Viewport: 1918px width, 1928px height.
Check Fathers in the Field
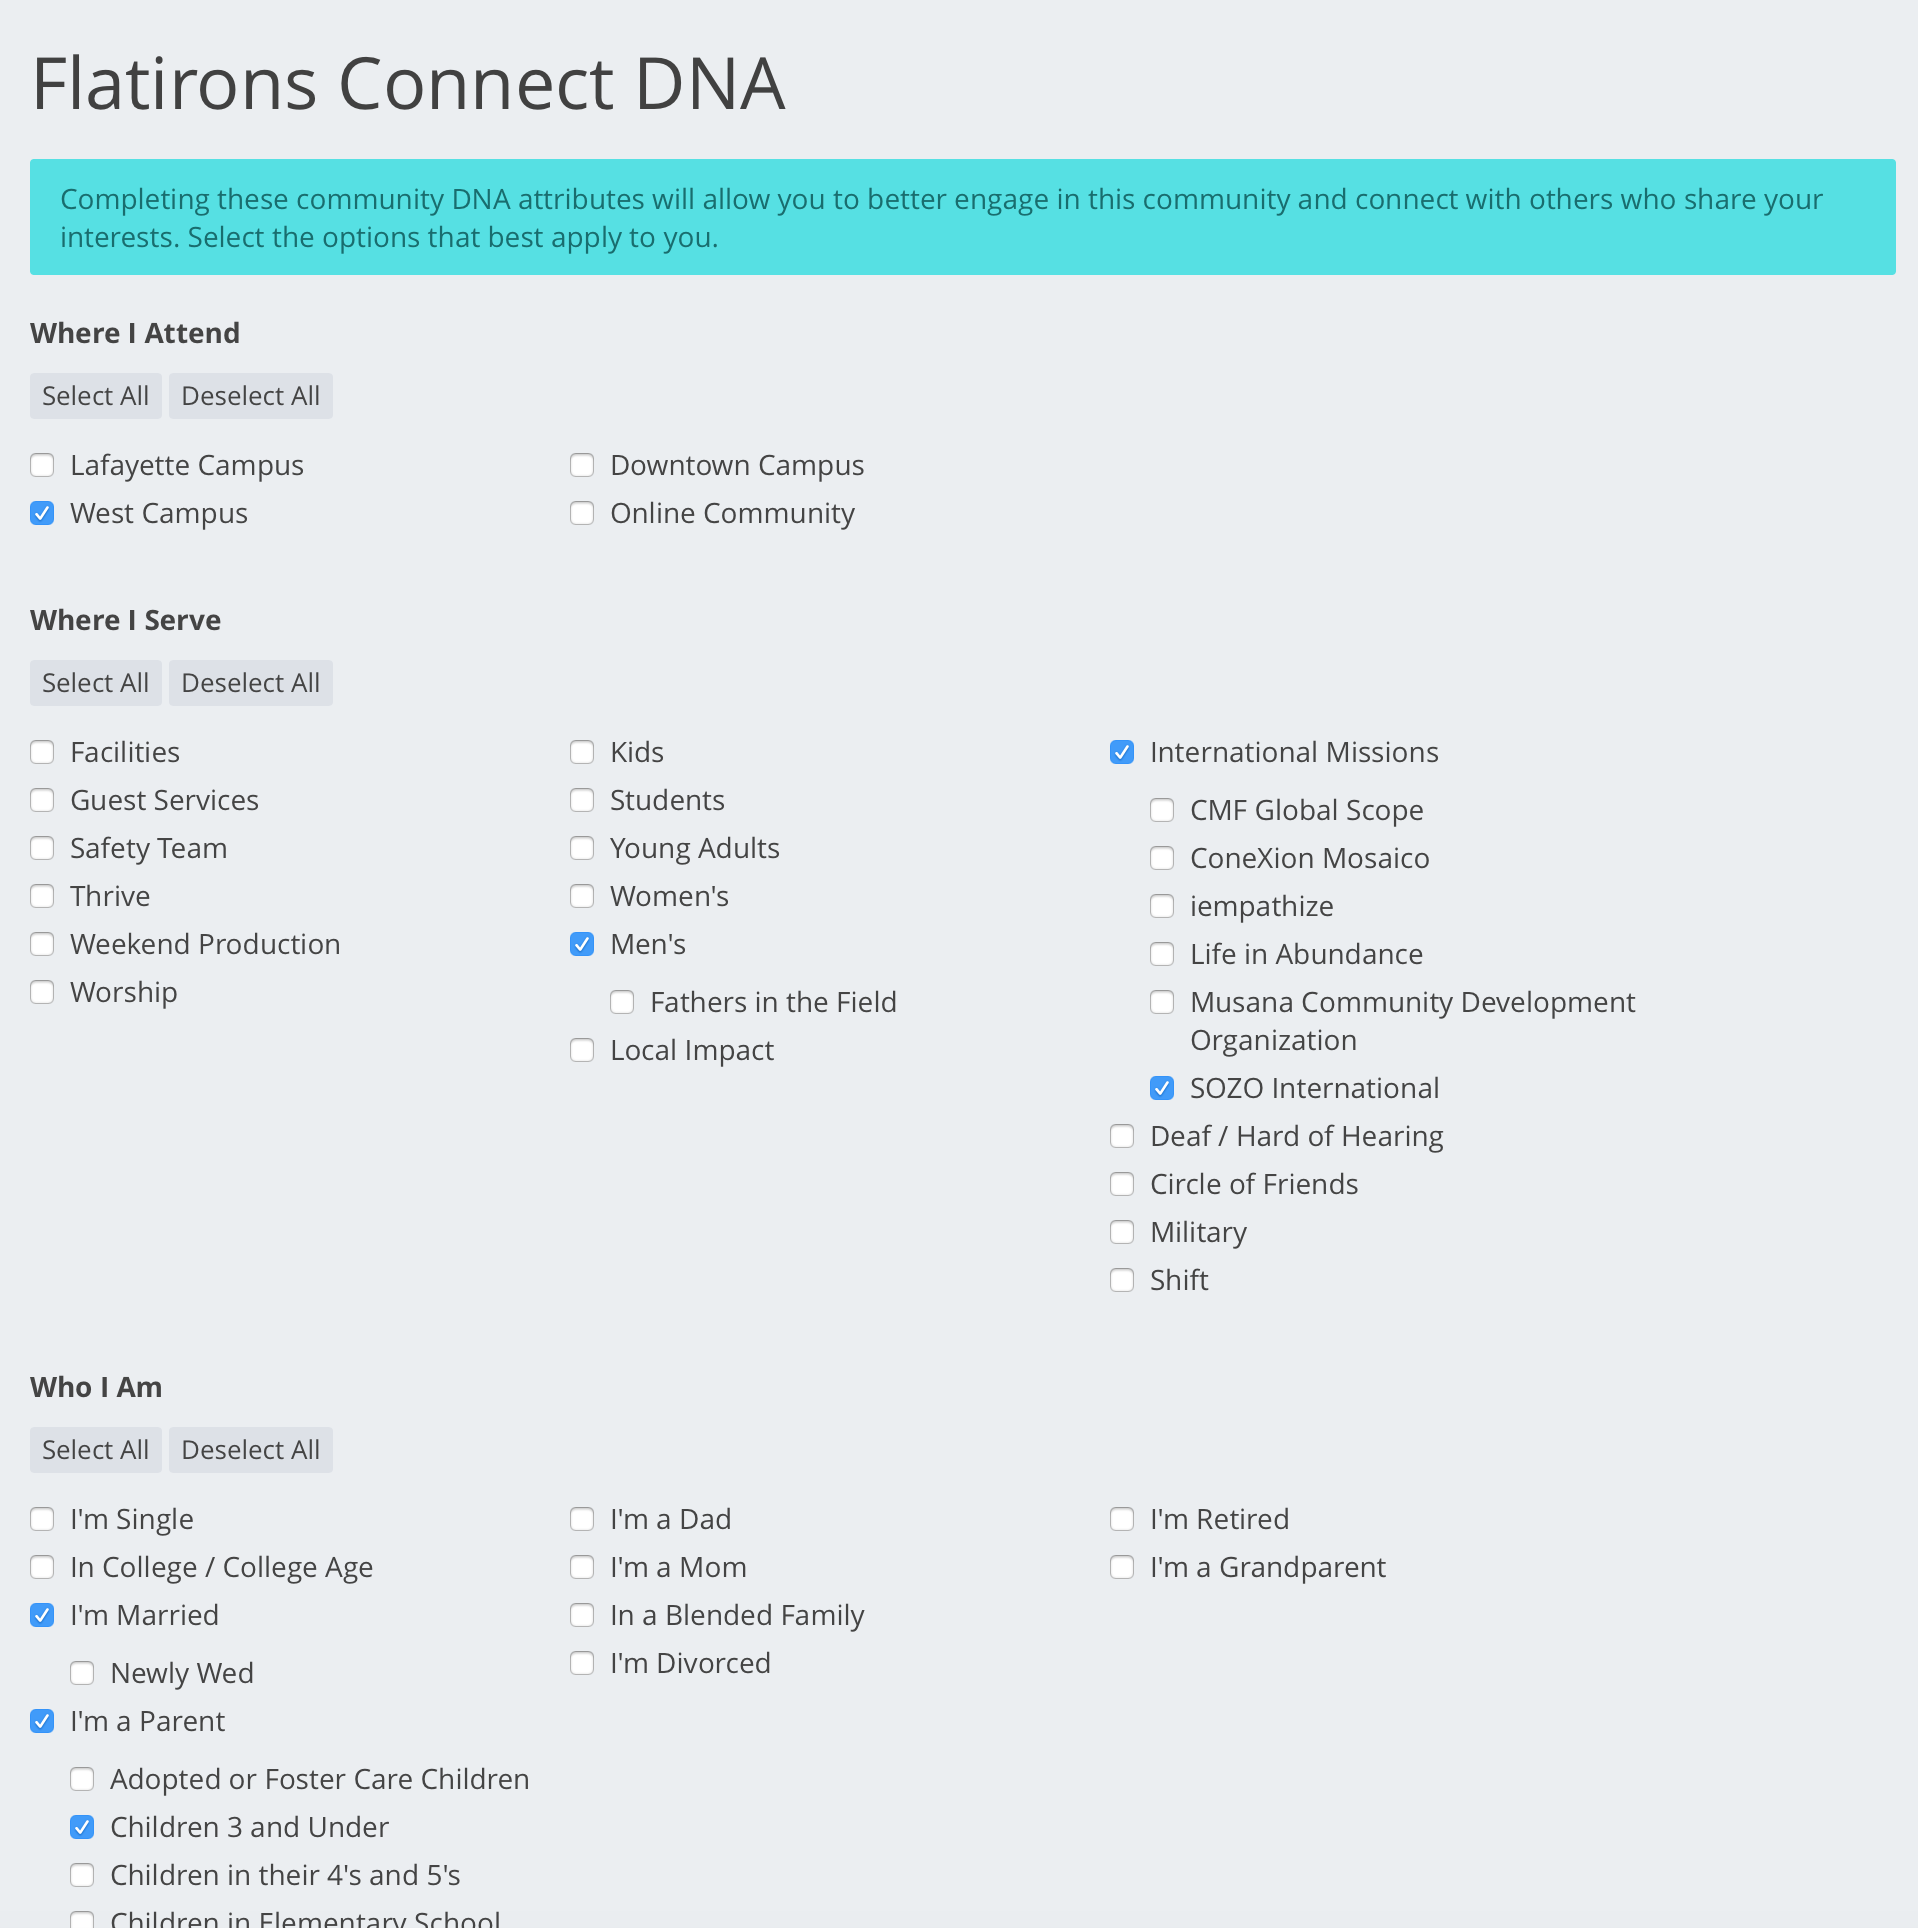[622, 1002]
